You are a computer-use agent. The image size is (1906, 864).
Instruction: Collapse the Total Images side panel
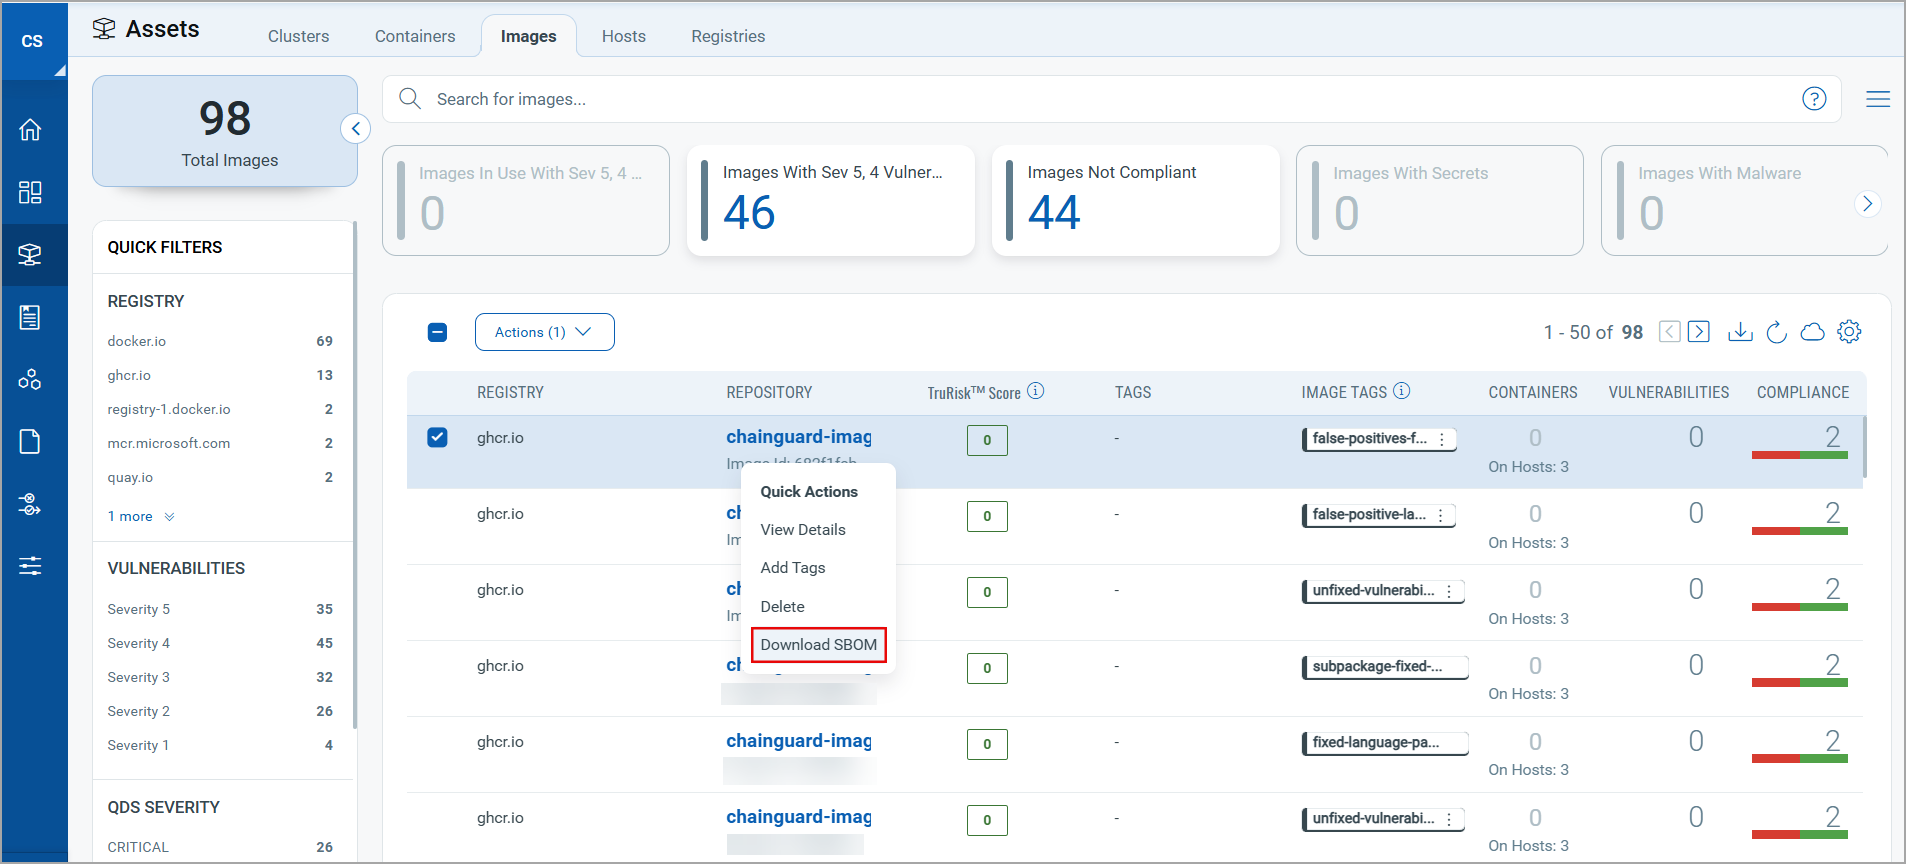(356, 129)
